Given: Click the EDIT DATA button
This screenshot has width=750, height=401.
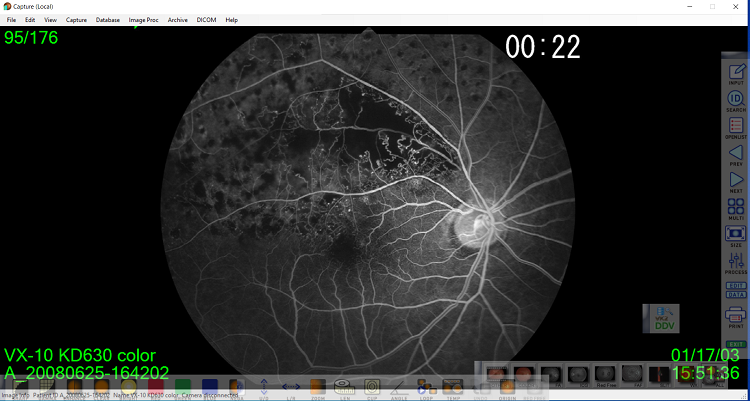Looking at the screenshot, I should pyautogui.click(x=736, y=292).
